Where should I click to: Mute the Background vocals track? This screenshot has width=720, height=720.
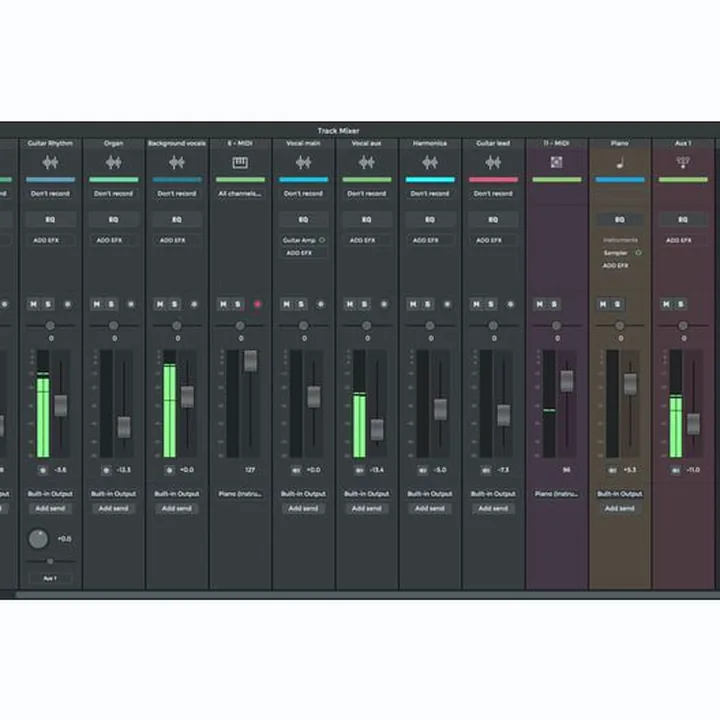coord(160,304)
